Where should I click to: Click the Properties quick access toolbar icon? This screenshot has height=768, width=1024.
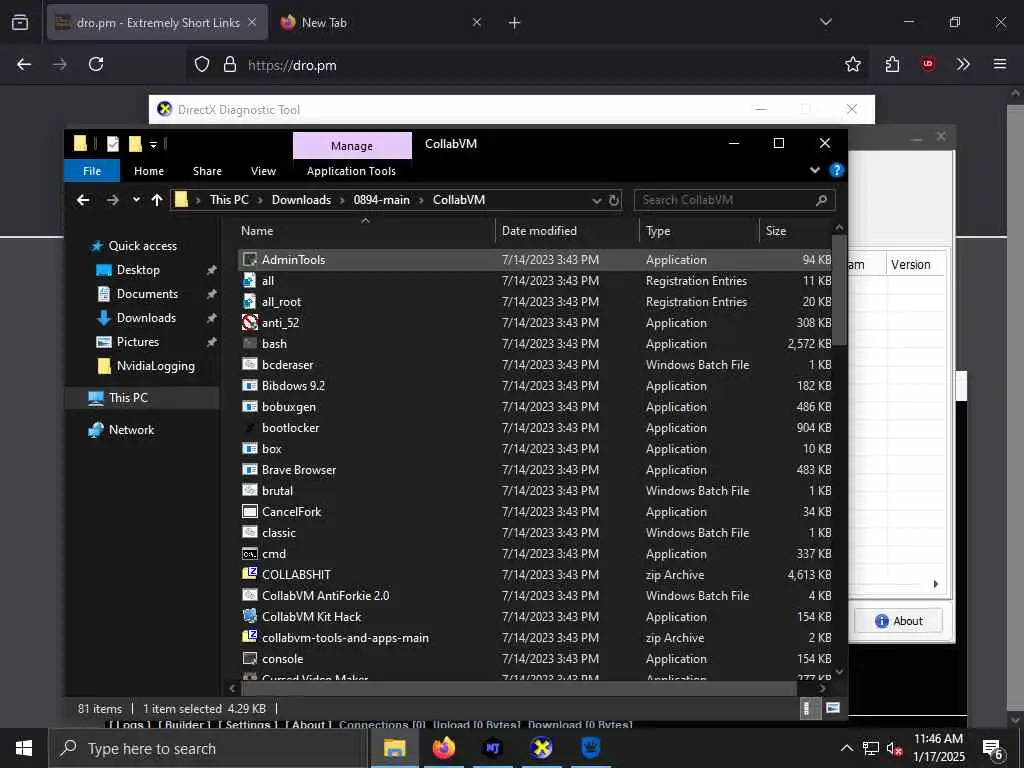[113, 144]
